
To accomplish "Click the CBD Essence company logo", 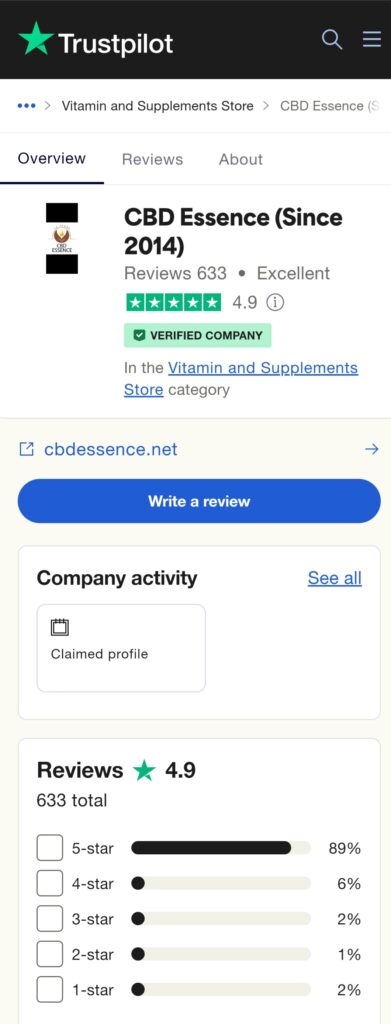I will (x=62, y=238).
